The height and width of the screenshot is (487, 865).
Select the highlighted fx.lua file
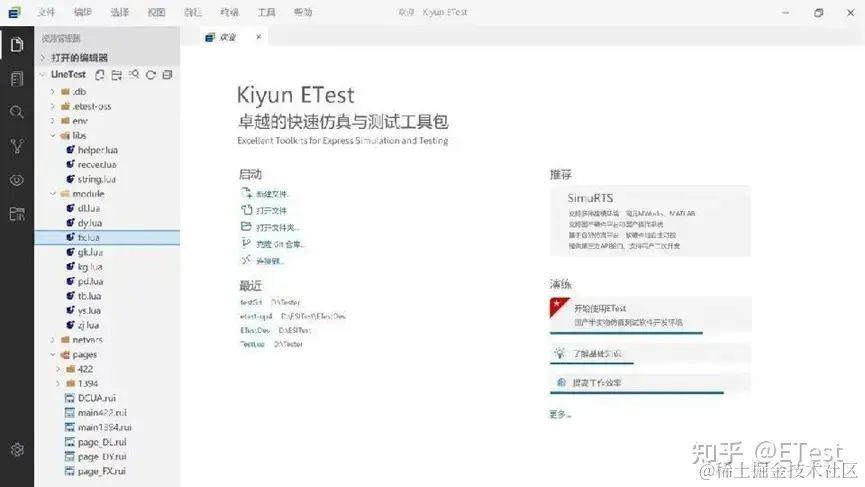pos(107,238)
